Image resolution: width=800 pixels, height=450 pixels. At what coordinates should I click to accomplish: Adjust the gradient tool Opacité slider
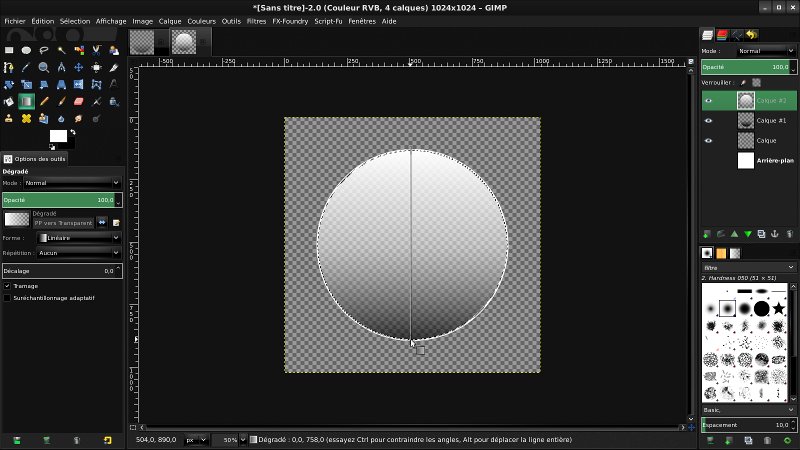pos(62,200)
